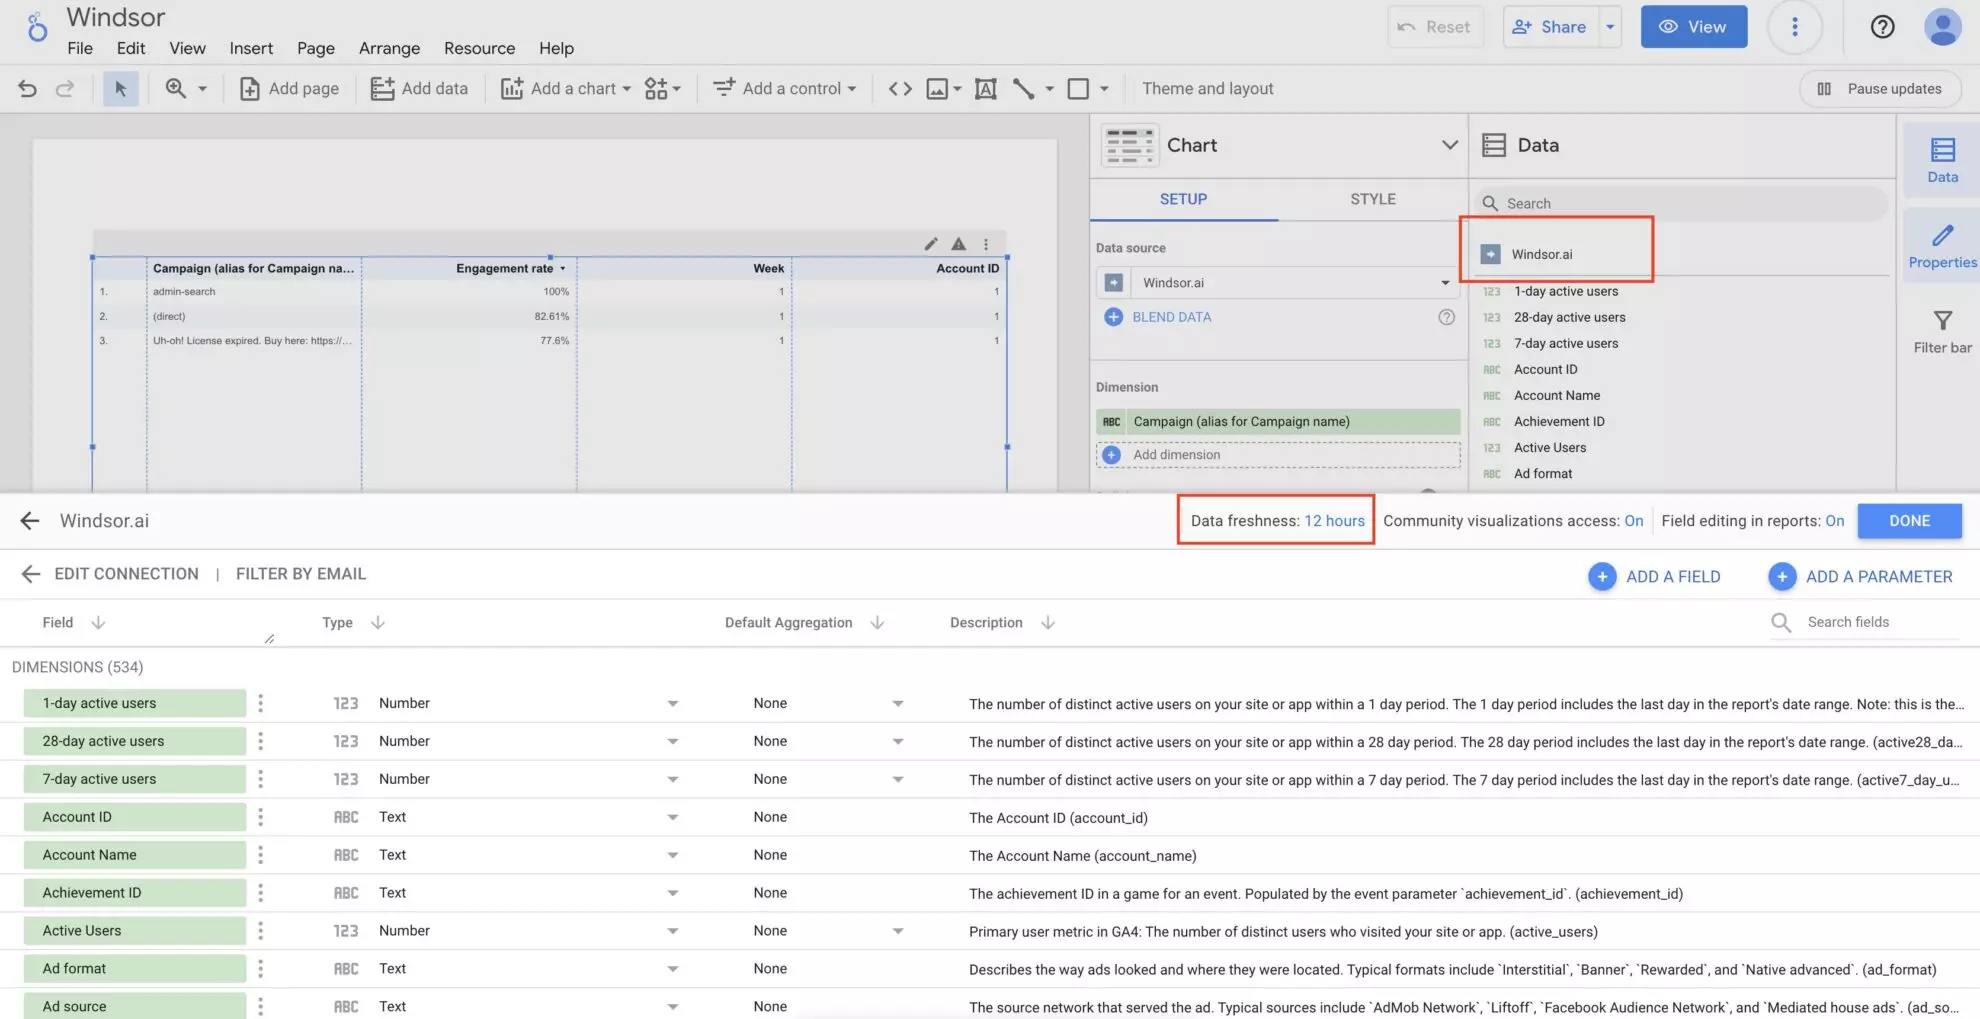Open the Edit menu

(x=131, y=48)
